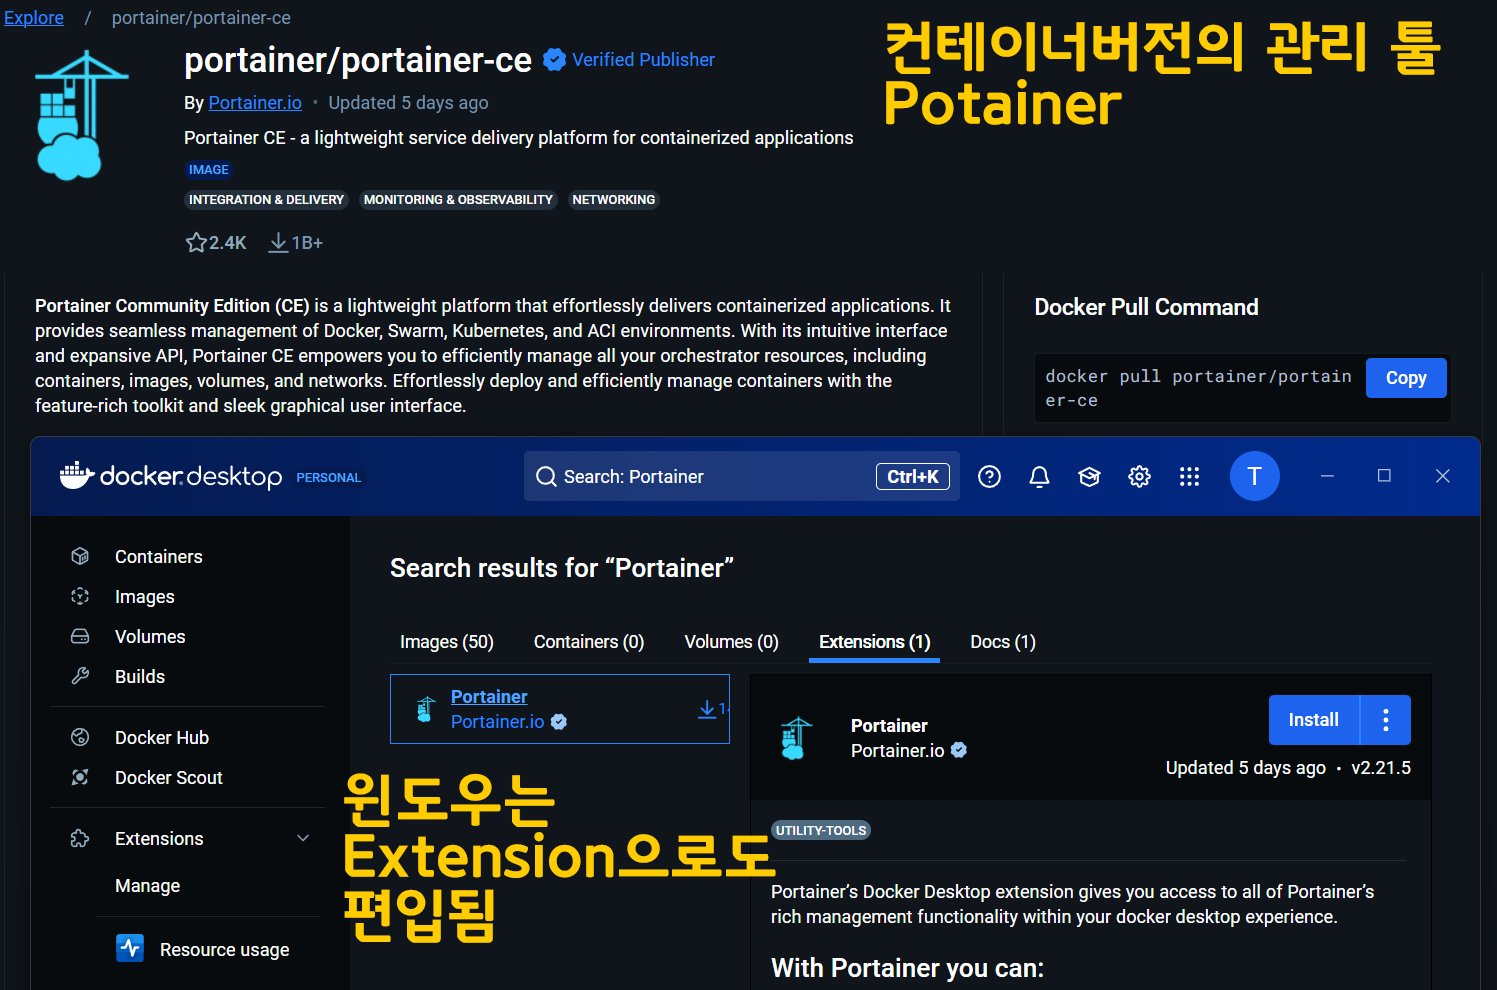
Task: Click the PERSONAL plan badge
Action: [329, 478]
